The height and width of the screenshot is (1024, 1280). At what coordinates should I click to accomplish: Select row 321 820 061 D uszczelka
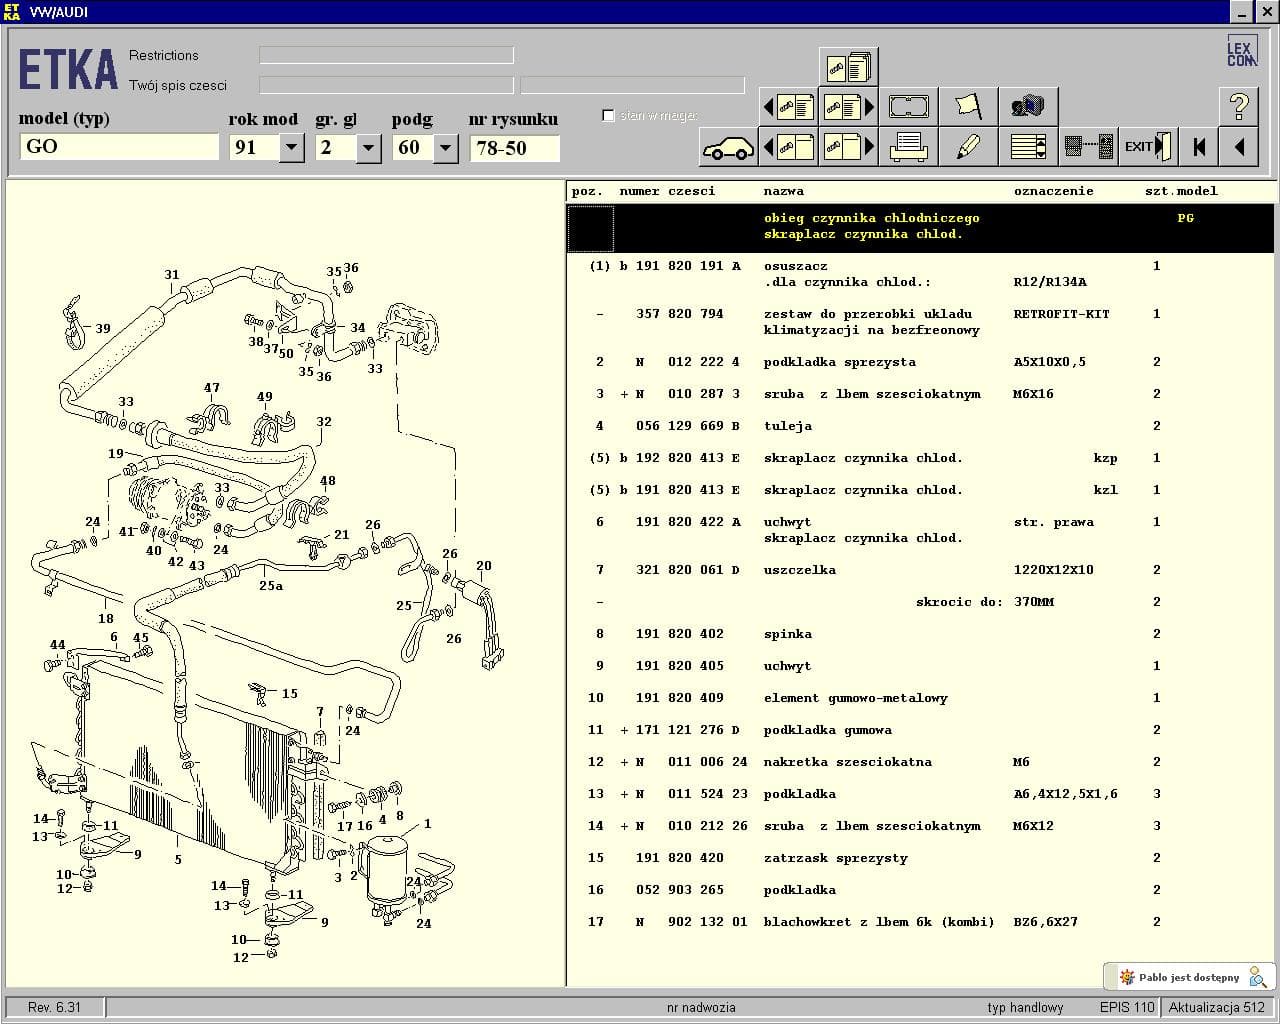click(920, 570)
